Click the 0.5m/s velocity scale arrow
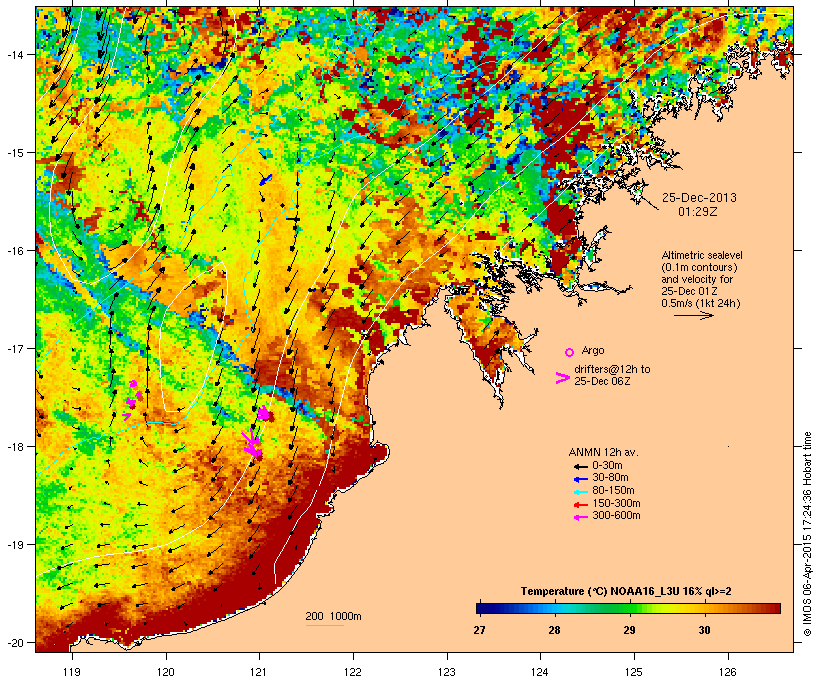Viewport: 820px width, 680px height. 693,315
